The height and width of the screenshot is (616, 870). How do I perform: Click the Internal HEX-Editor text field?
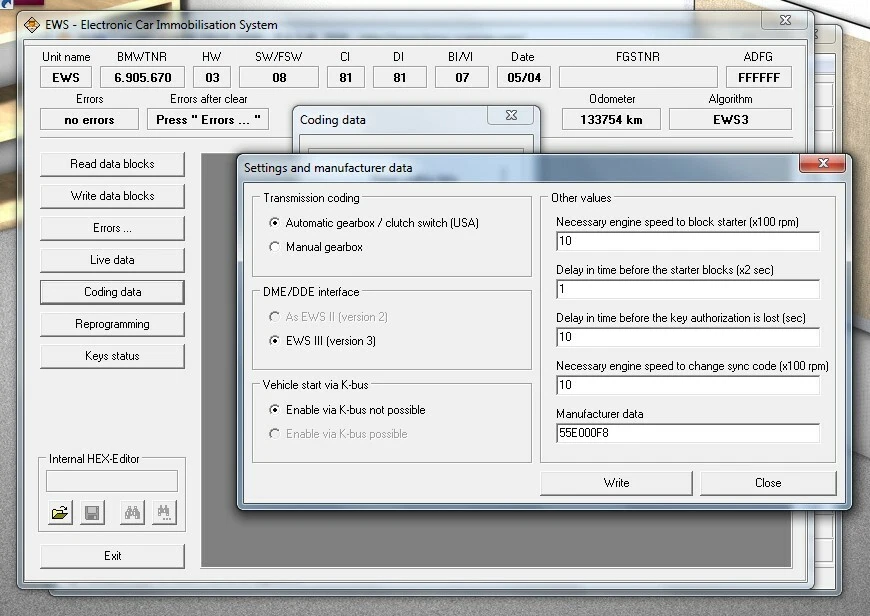[112, 481]
